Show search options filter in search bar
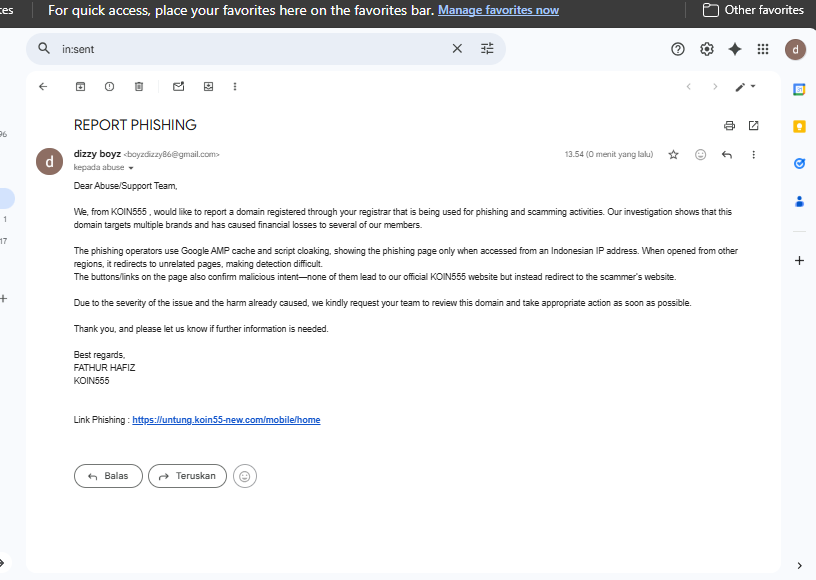Viewport: 816px width, 580px height. 487,48
